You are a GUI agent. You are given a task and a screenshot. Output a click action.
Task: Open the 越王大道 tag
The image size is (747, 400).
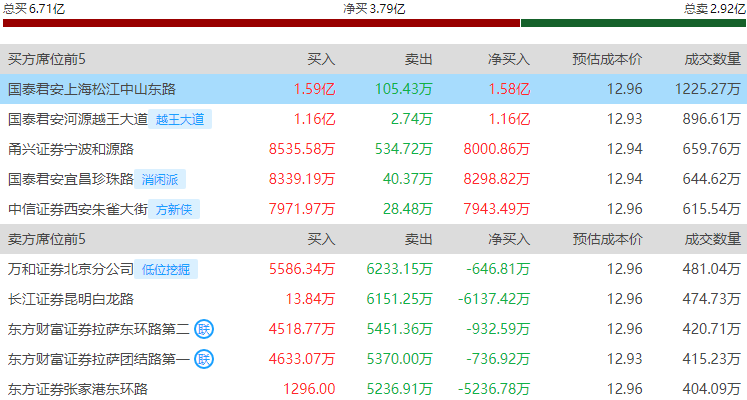[180, 119]
